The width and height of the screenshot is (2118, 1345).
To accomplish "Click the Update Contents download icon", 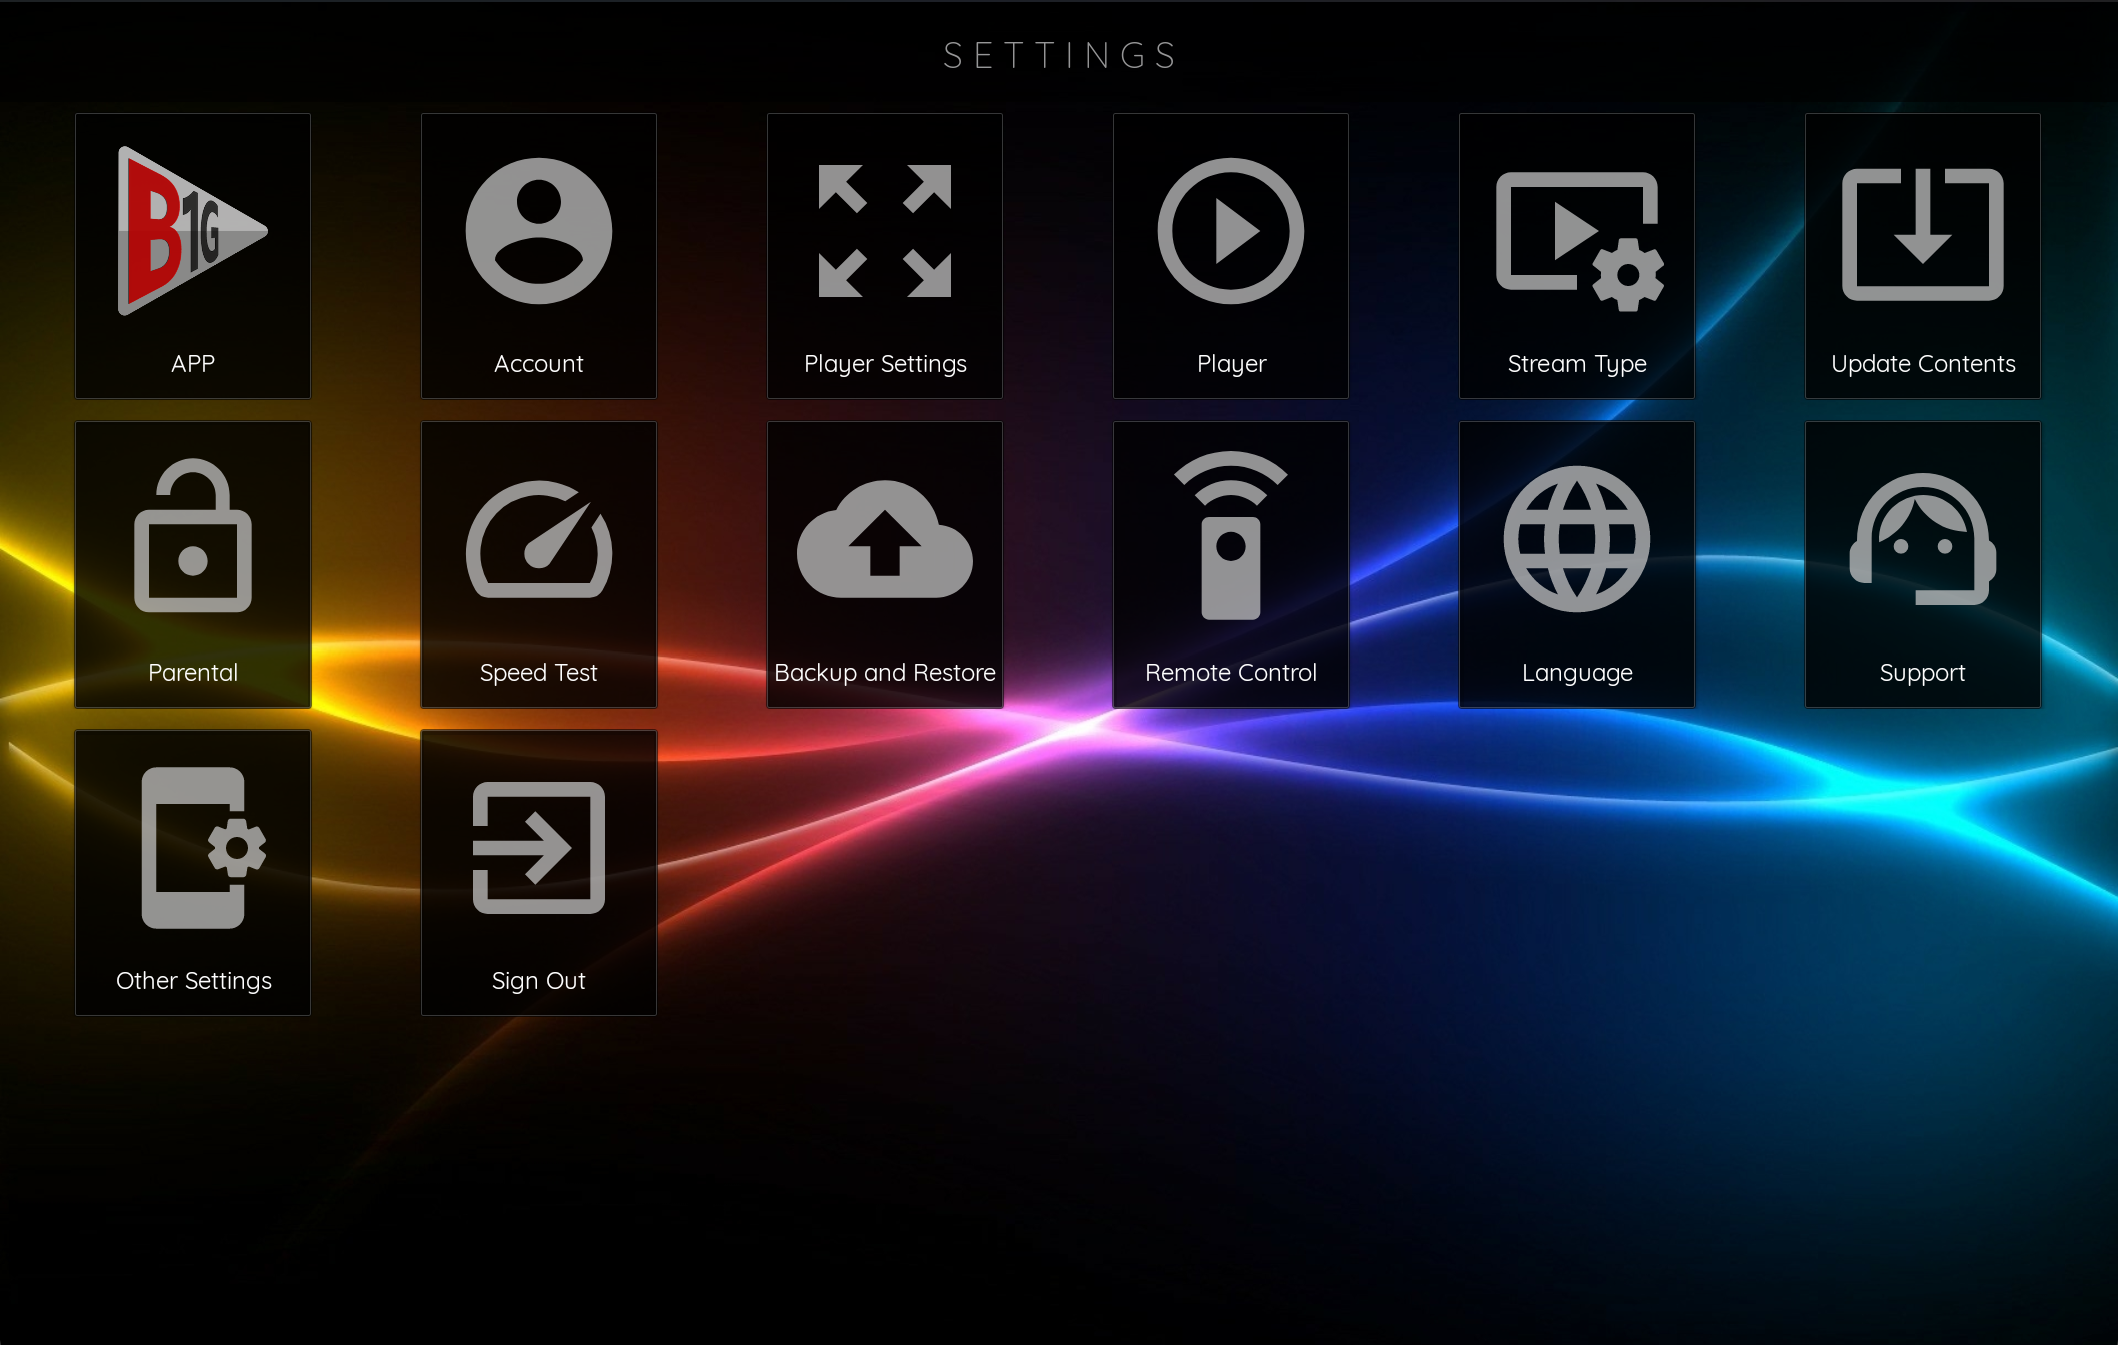I will click(x=1922, y=234).
